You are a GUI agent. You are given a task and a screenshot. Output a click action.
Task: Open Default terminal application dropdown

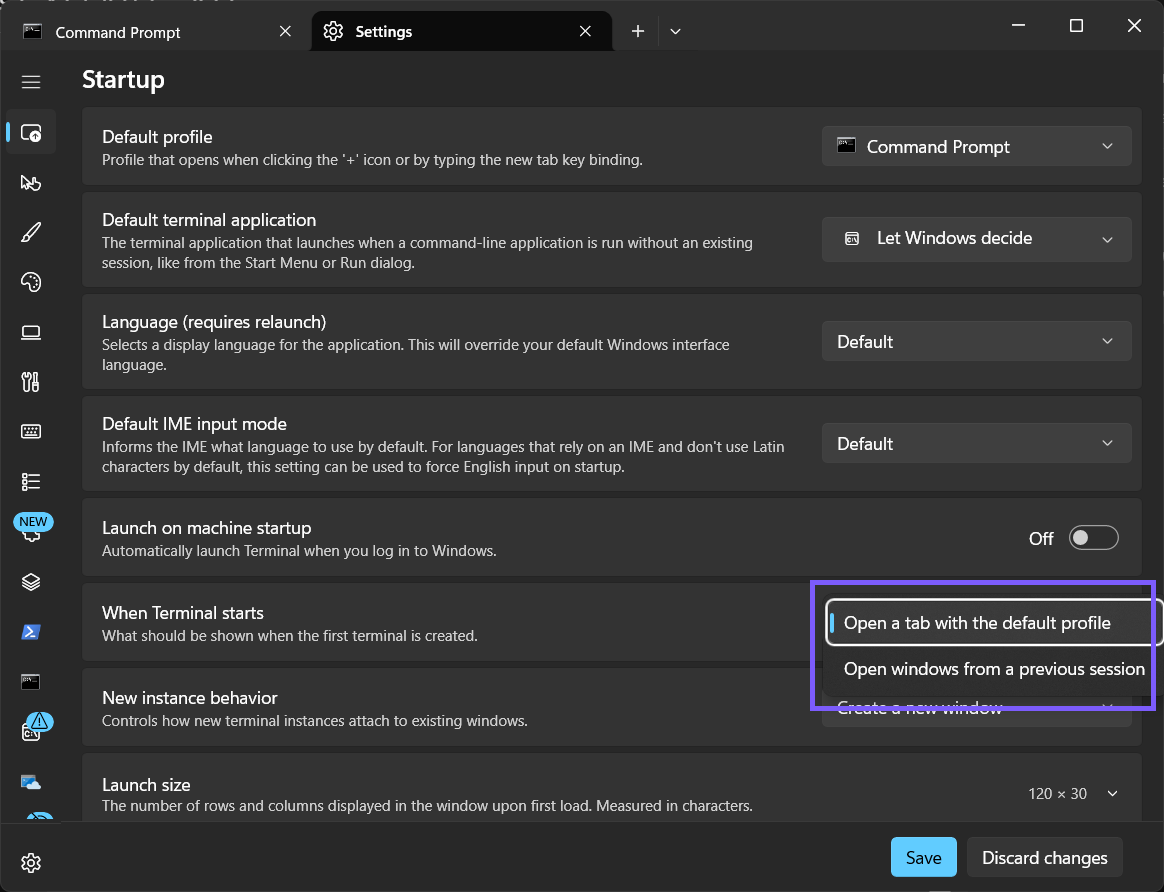976,239
